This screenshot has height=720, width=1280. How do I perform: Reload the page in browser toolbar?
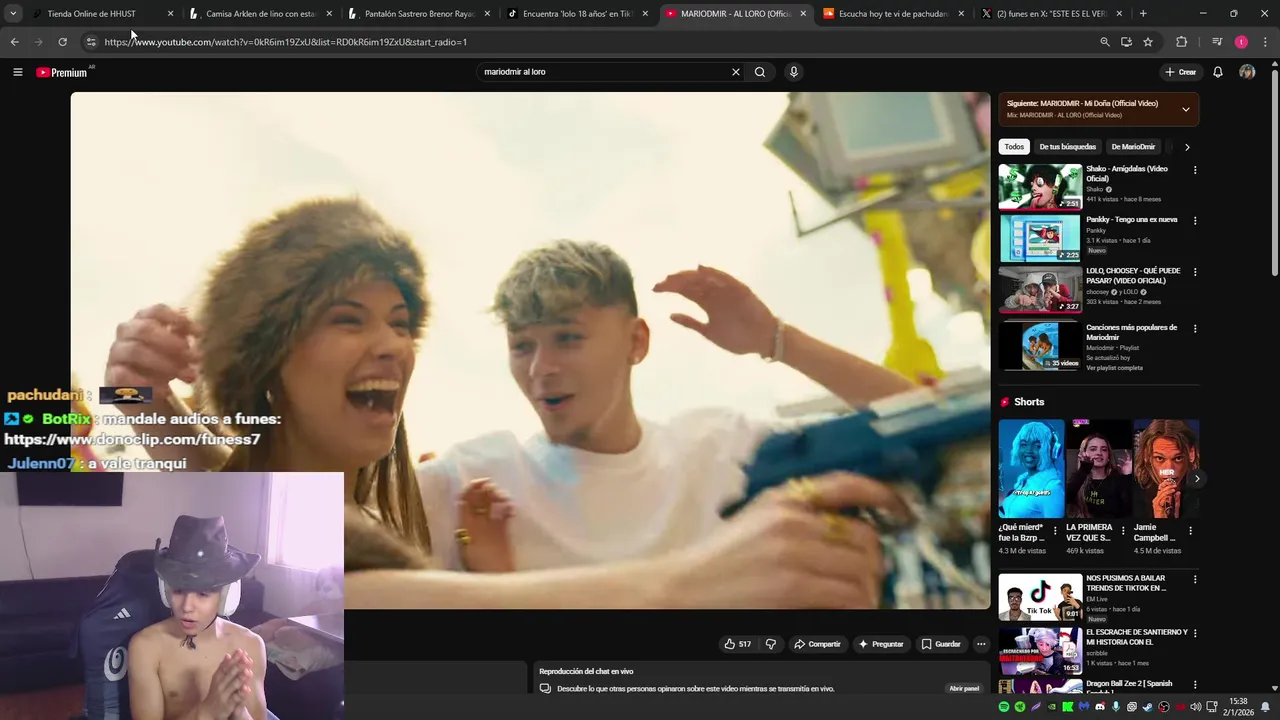tap(62, 42)
